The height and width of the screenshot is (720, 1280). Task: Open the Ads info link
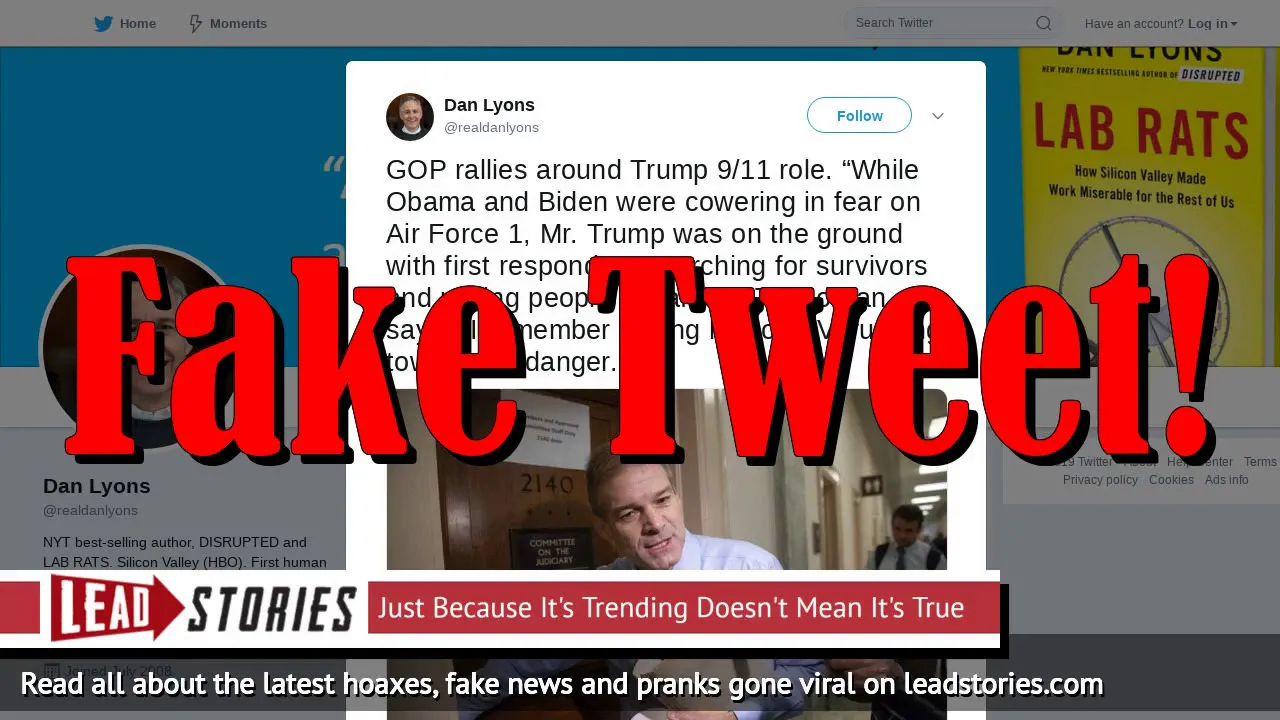coord(1226,480)
